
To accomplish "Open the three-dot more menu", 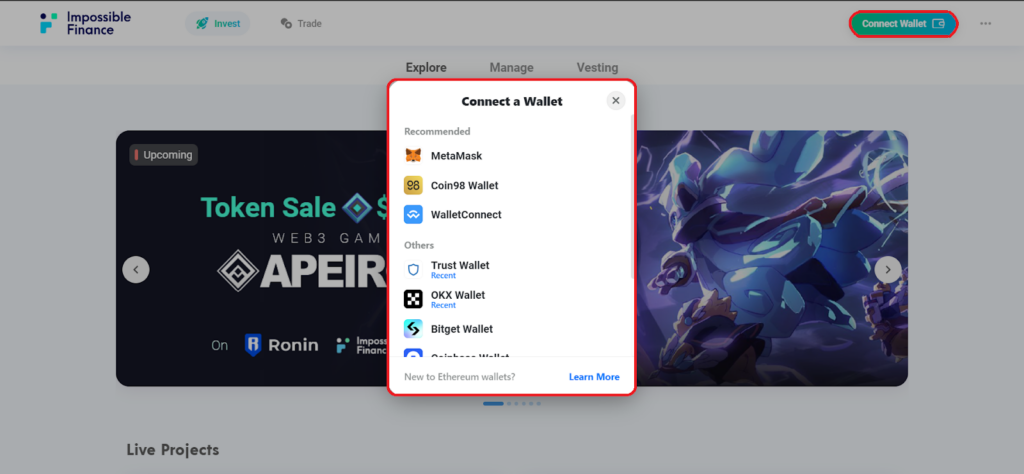I will click(985, 24).
